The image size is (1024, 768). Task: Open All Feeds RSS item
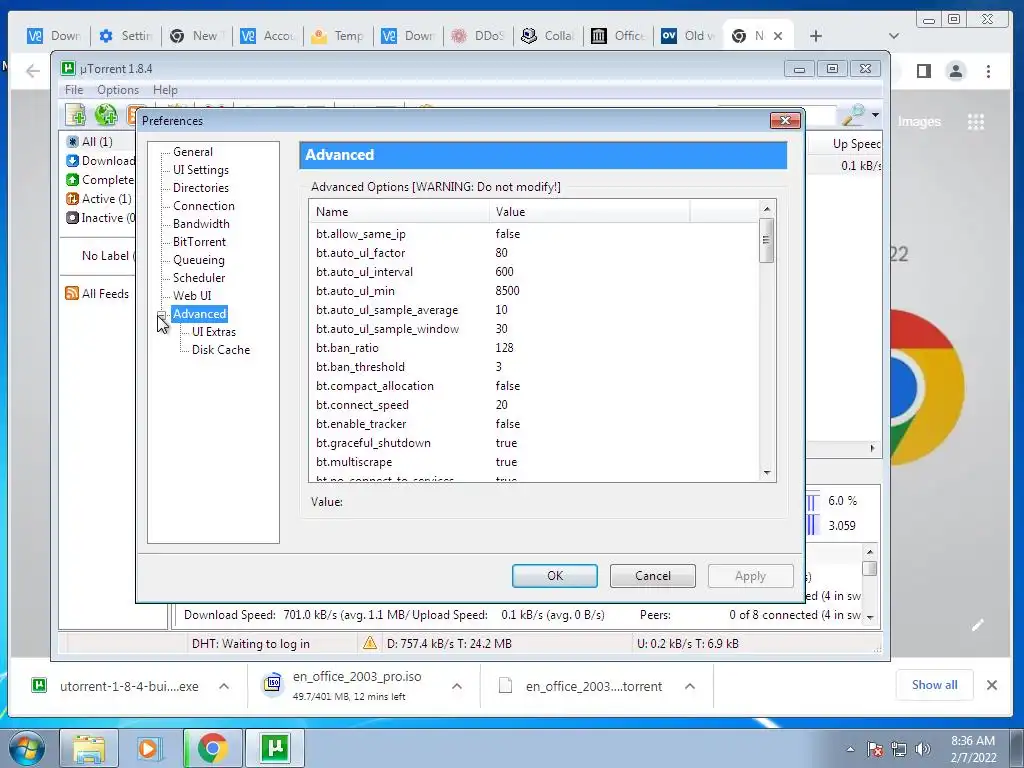coord(97,294)
